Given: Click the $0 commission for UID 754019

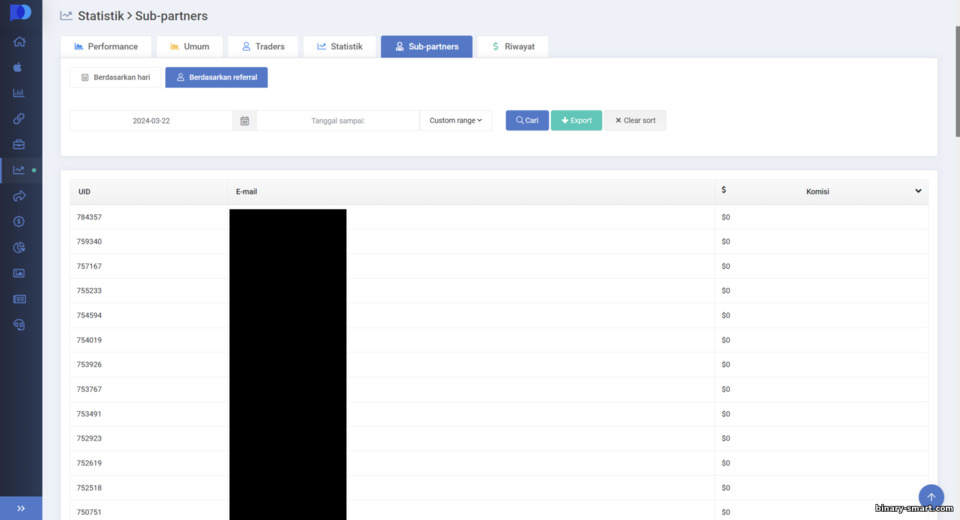Looking at the screenshot, I should (x=726, y=340).
